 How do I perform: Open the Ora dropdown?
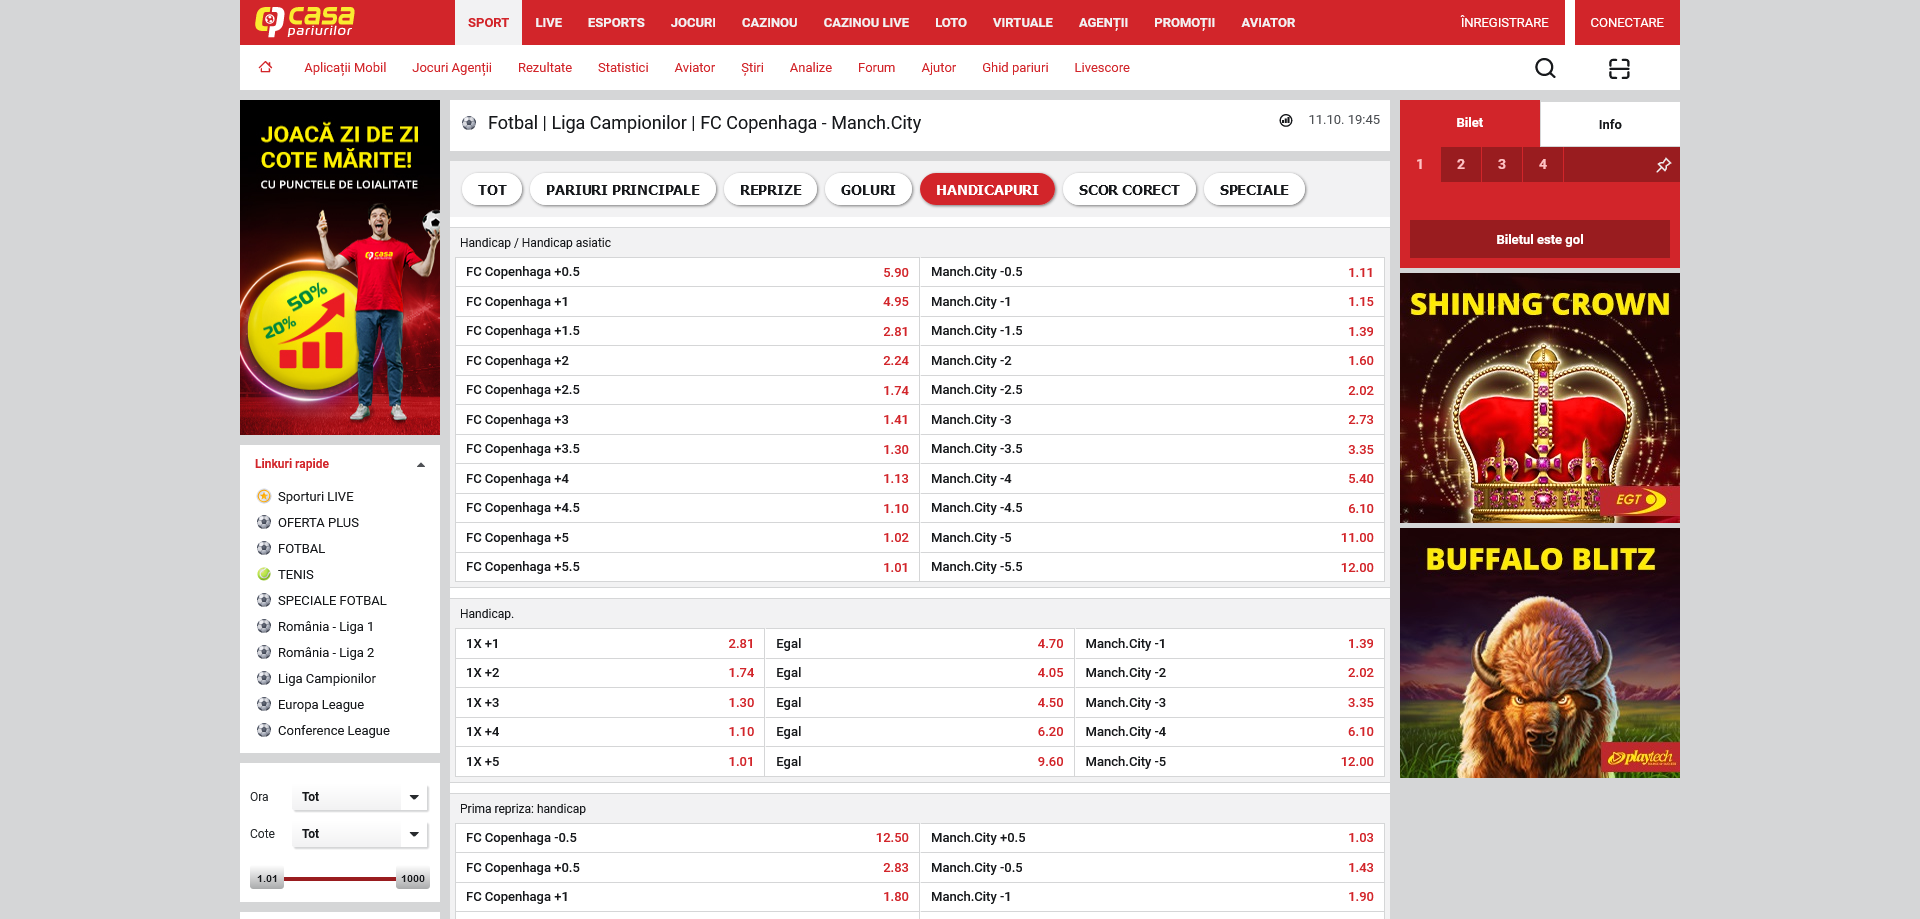tap(360, 797)
